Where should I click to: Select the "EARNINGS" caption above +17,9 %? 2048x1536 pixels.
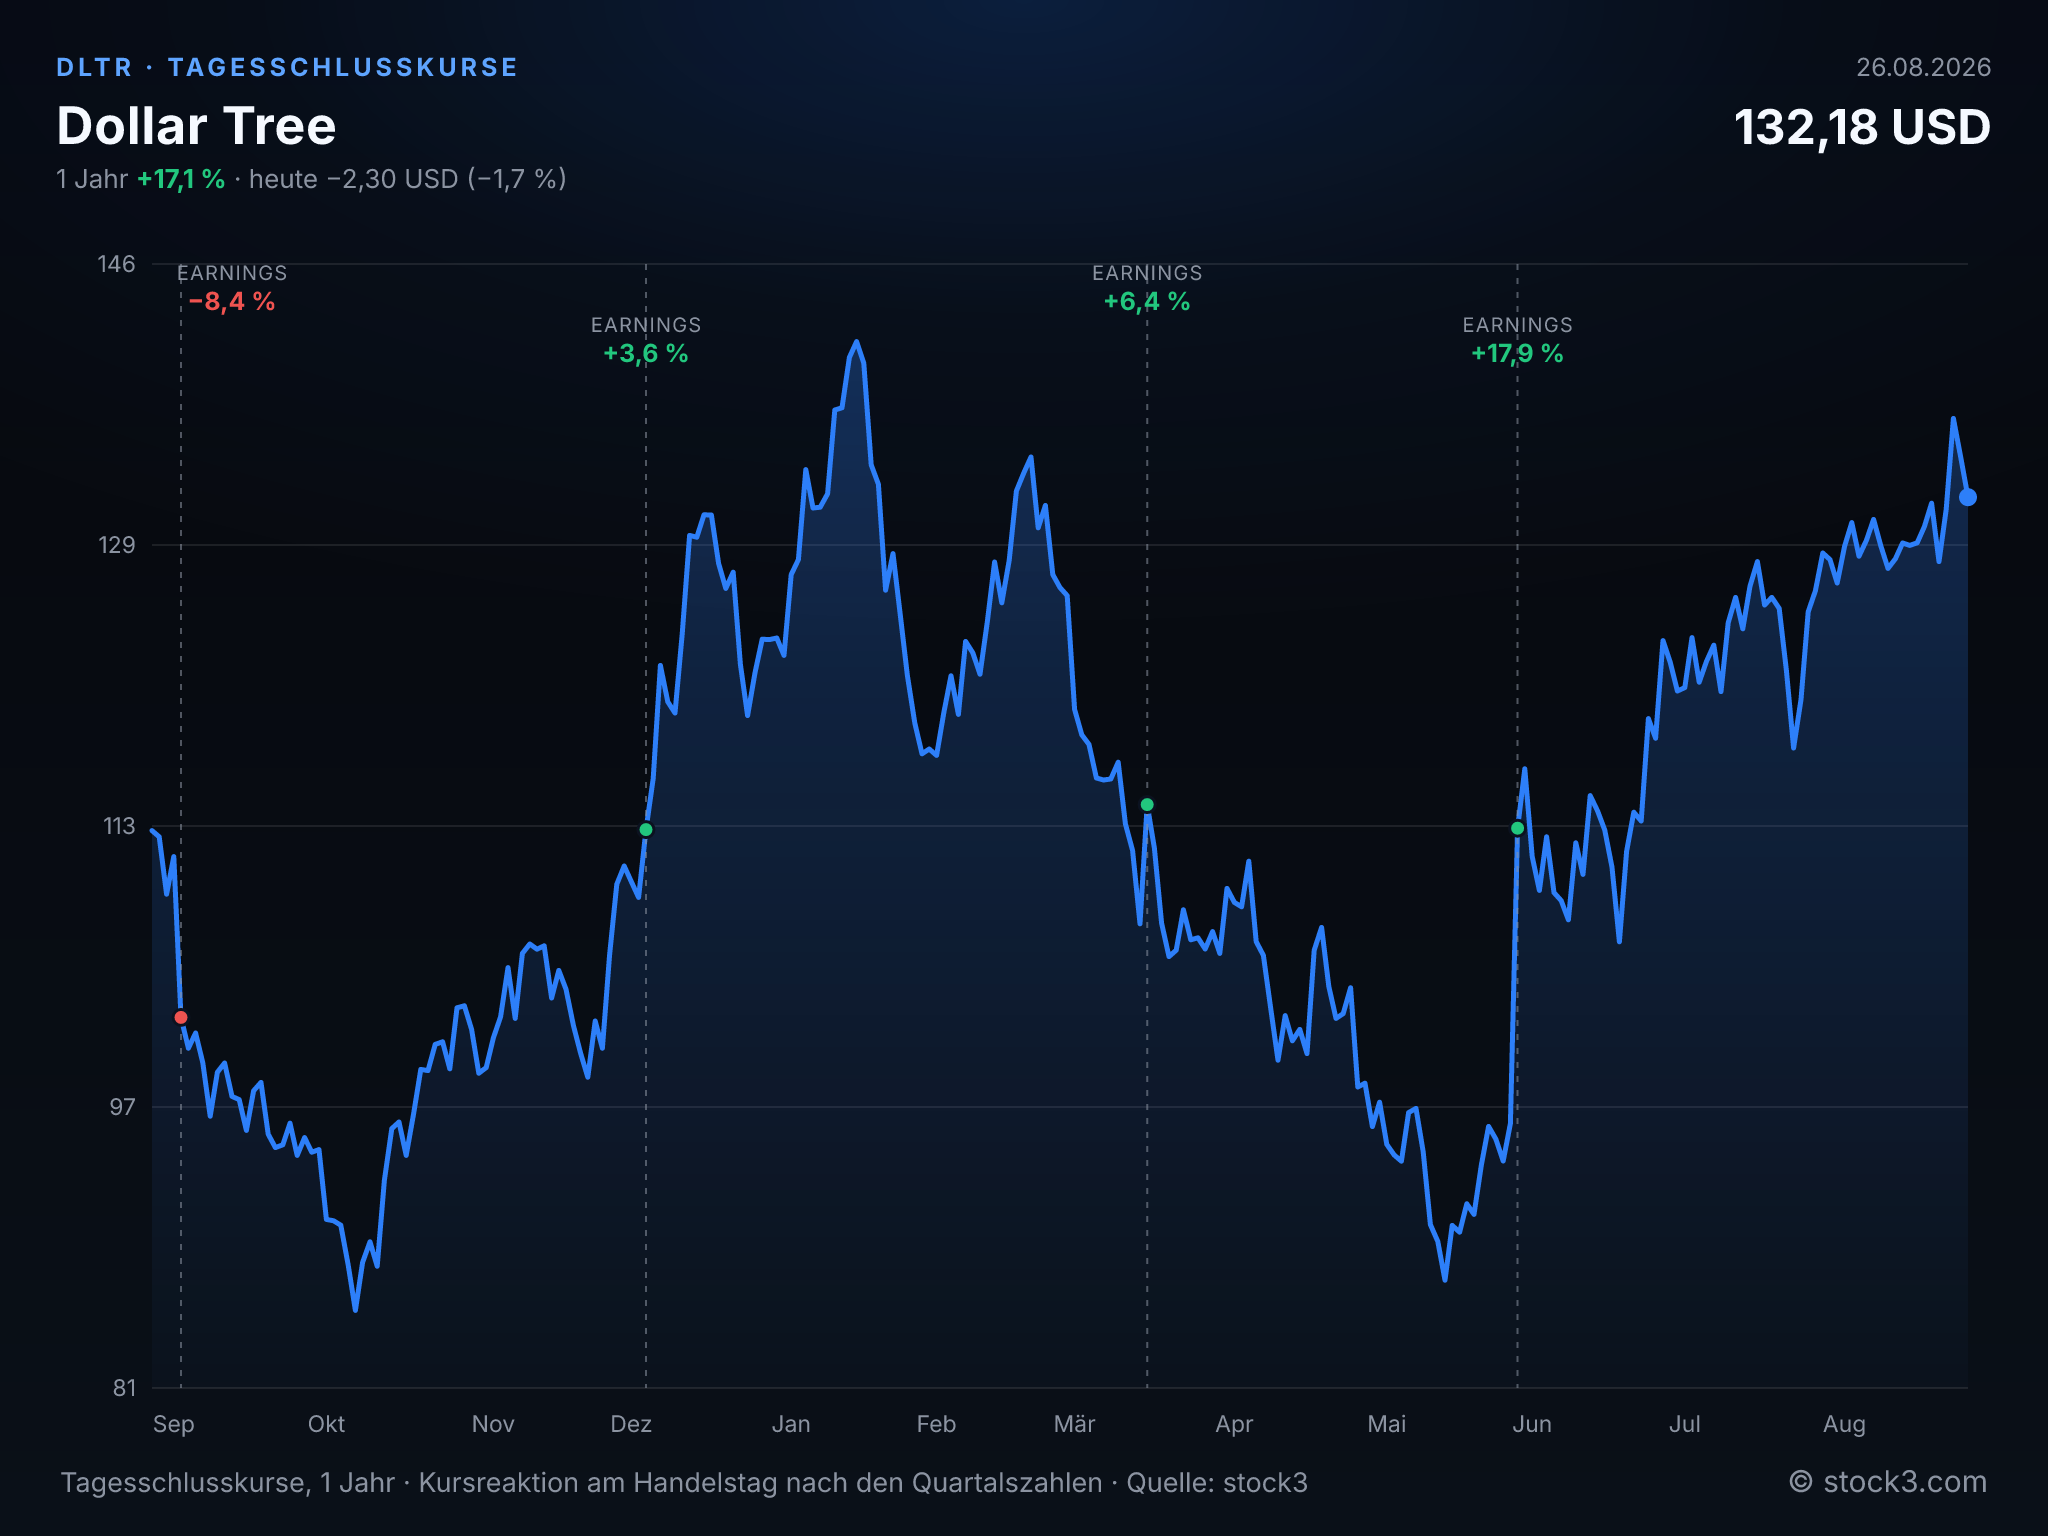(1517, 325)
